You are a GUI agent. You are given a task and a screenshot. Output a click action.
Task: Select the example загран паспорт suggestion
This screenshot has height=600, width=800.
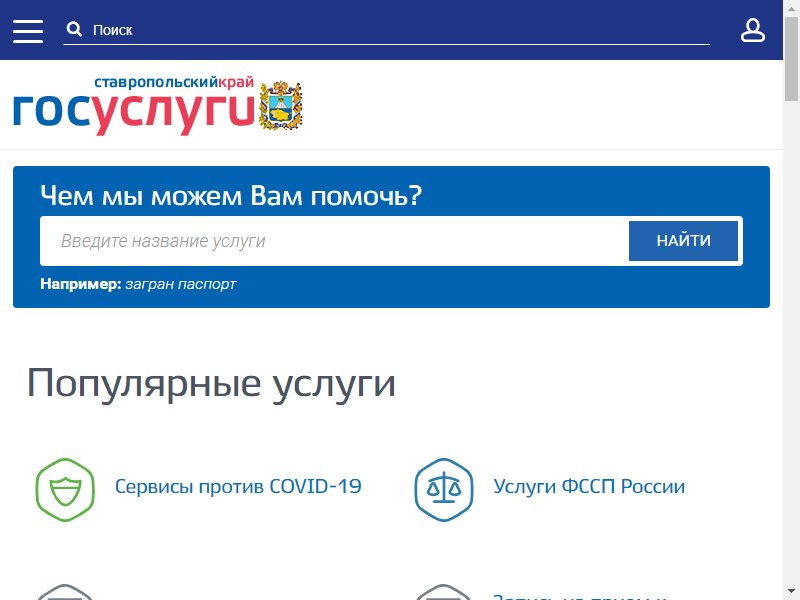(x=181, y=284)
